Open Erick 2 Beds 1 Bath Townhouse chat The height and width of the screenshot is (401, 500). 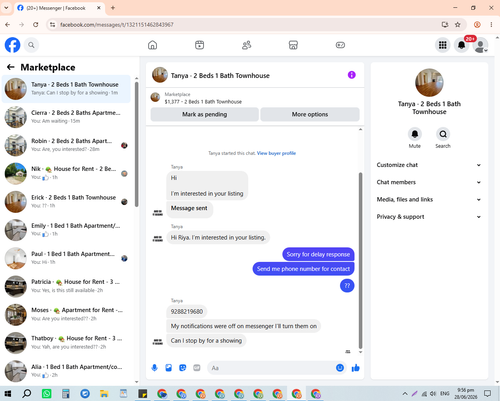(66, 202)
